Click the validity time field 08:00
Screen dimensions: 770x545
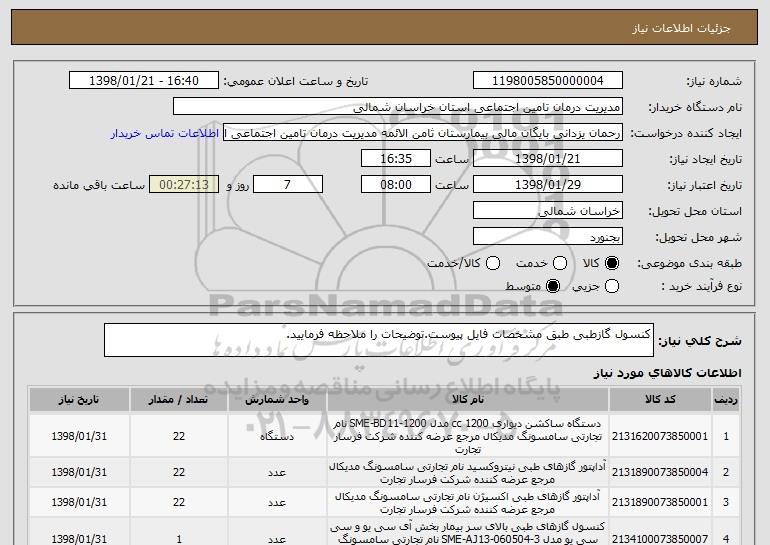coord(396,185)
